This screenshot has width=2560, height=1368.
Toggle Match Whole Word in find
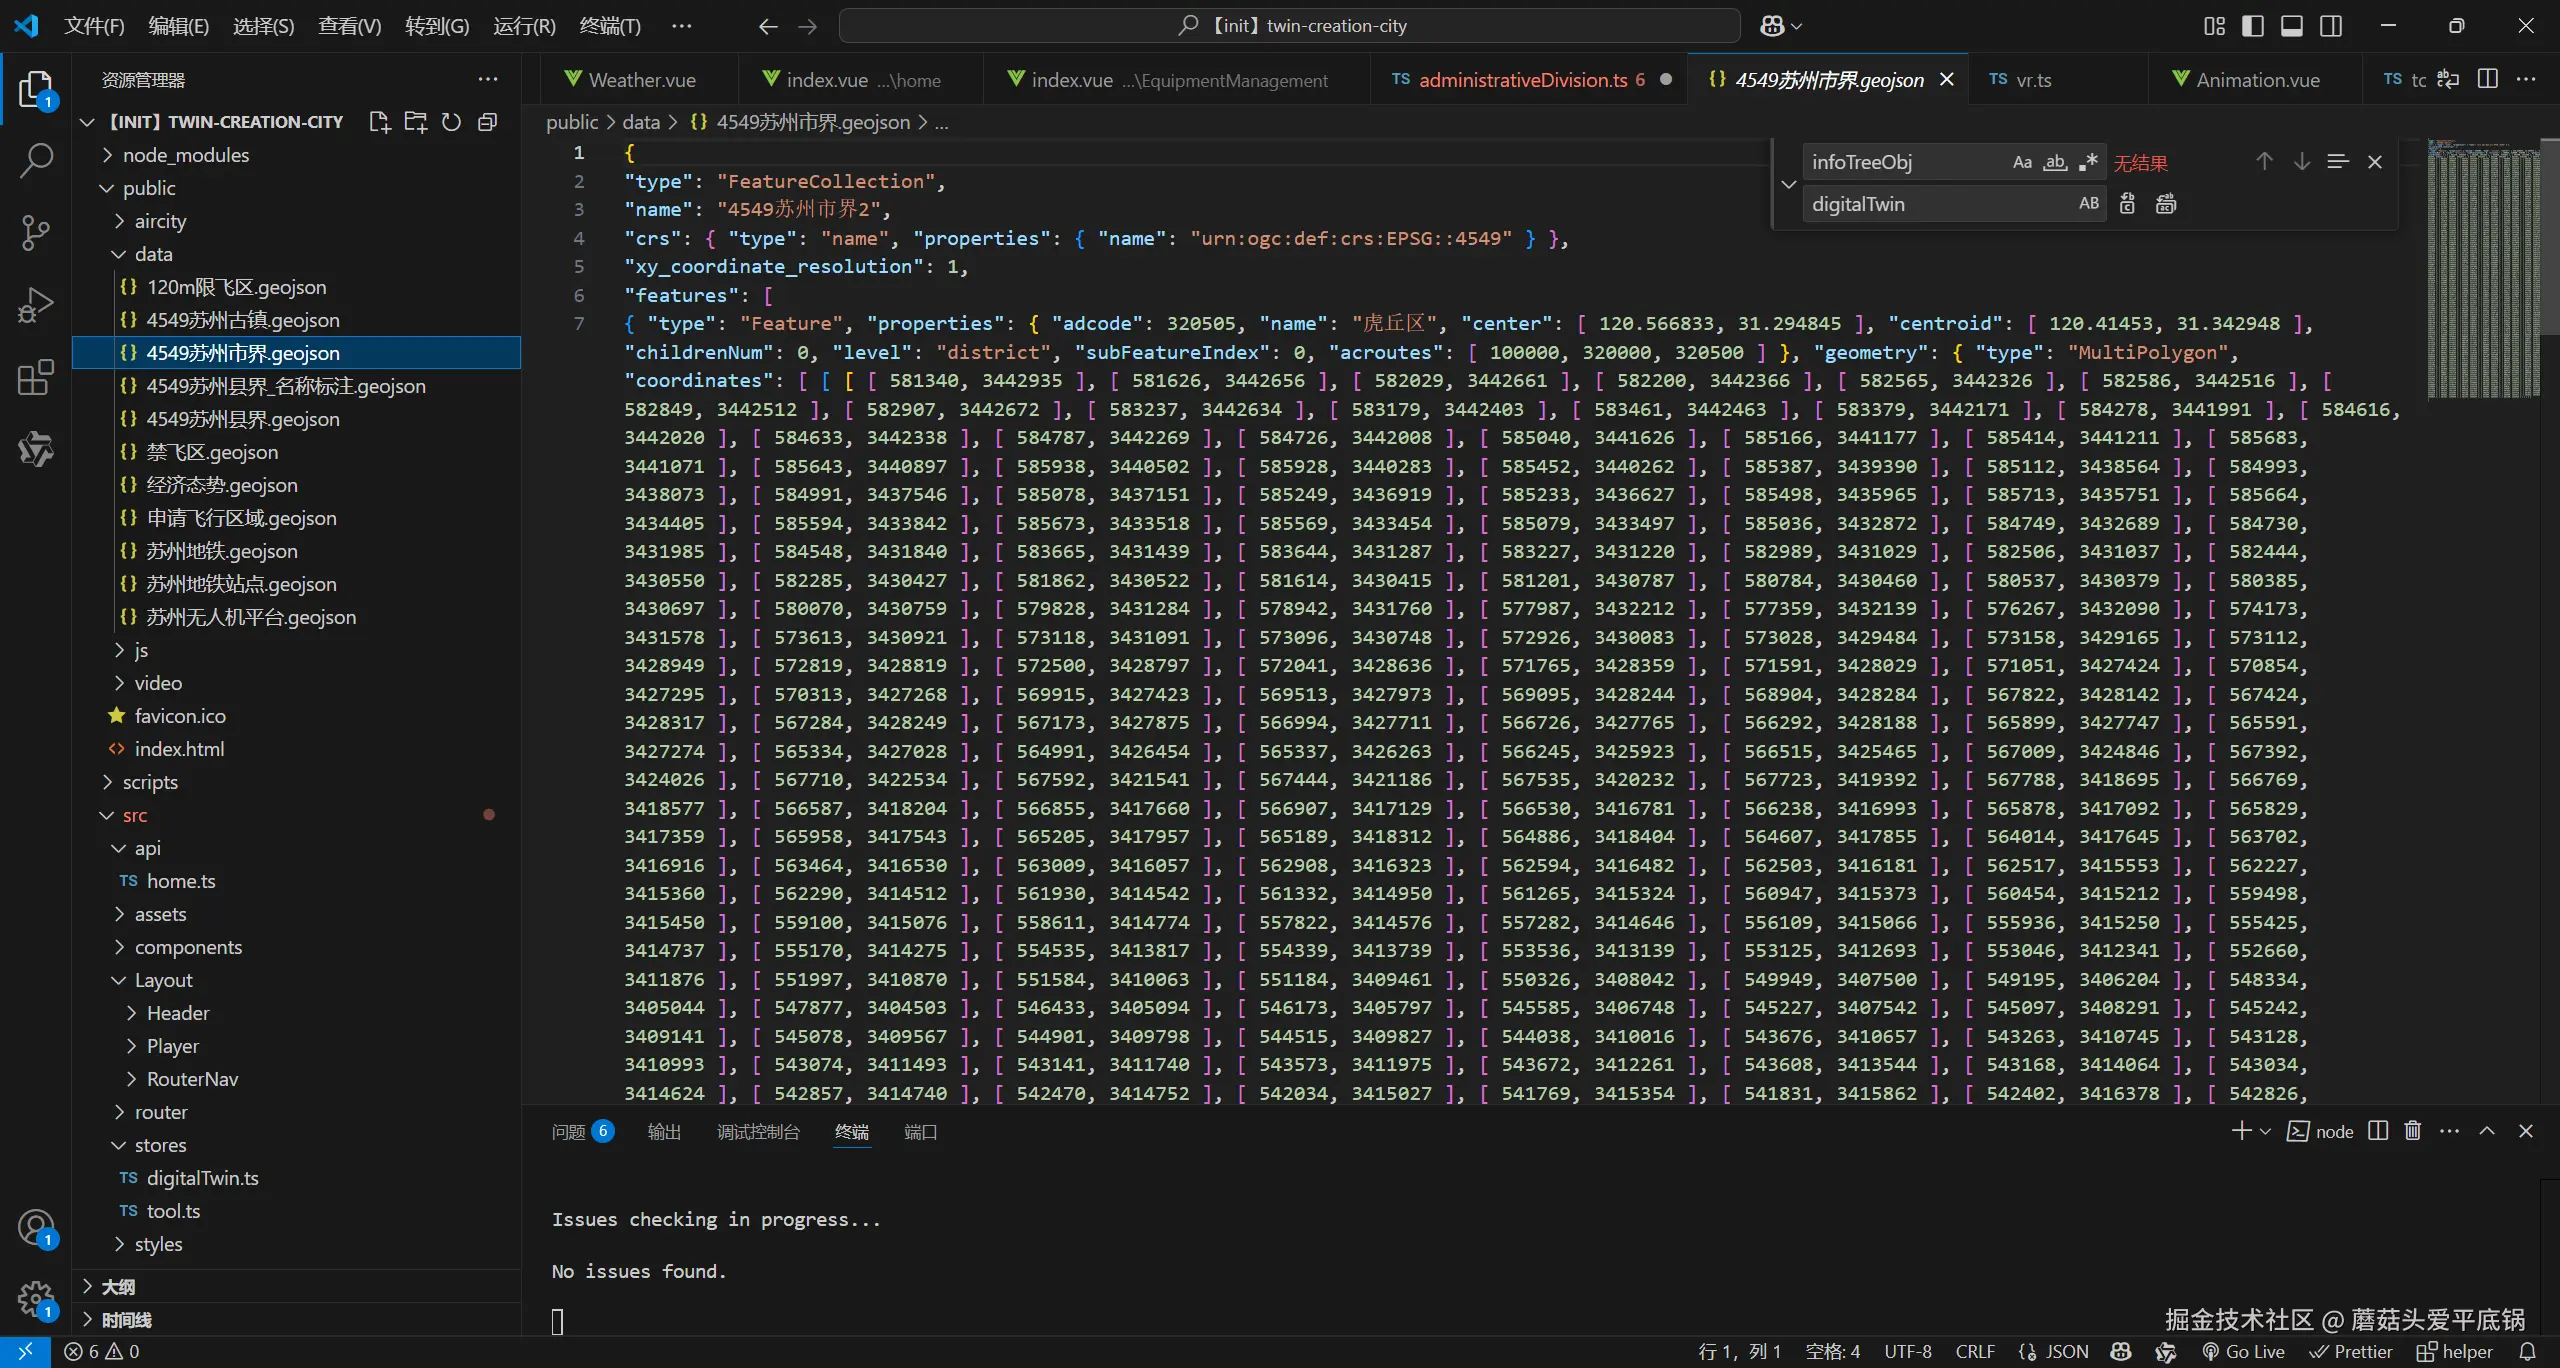(x=2055, y=162)
